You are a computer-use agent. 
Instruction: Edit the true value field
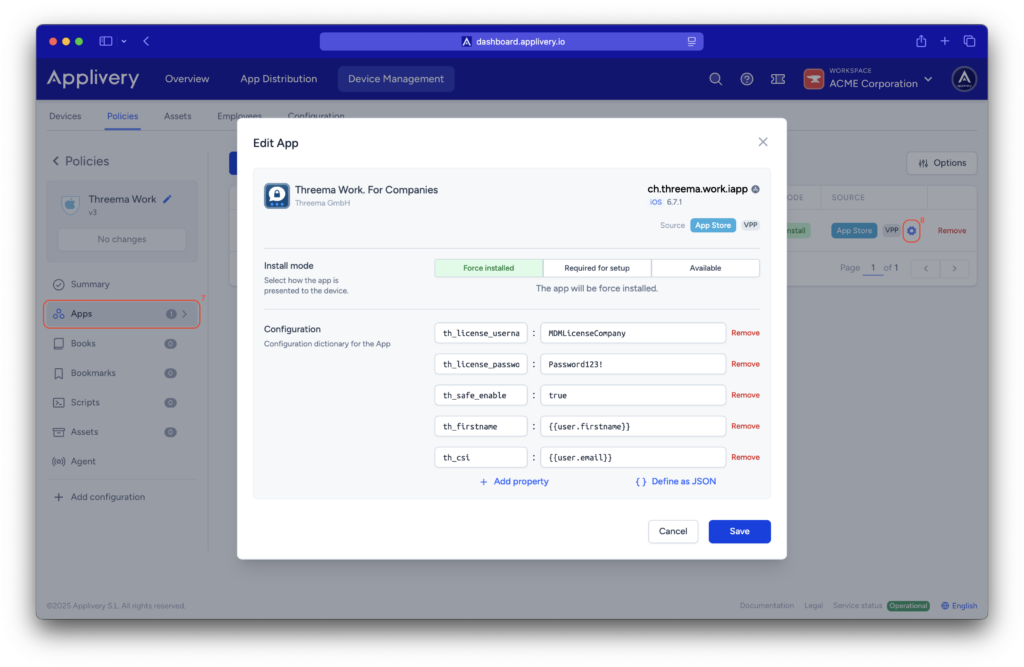point(633,395)
